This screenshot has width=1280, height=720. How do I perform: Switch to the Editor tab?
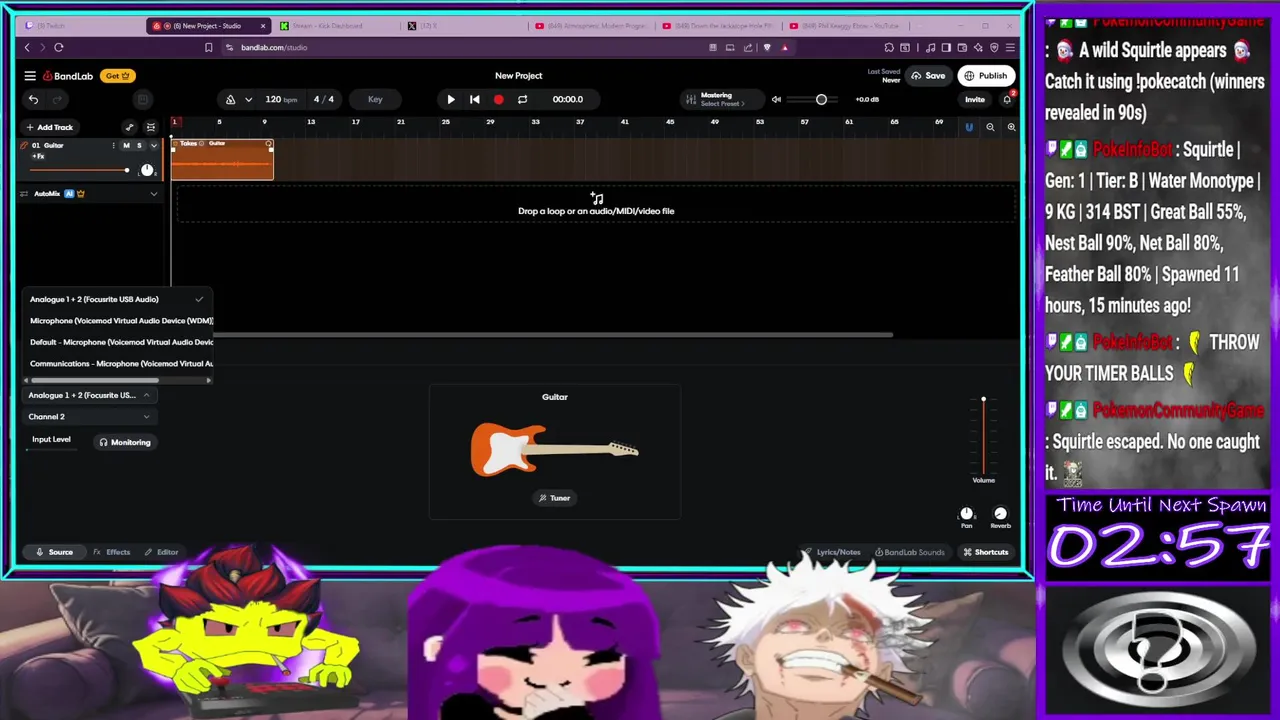point(161,552)
